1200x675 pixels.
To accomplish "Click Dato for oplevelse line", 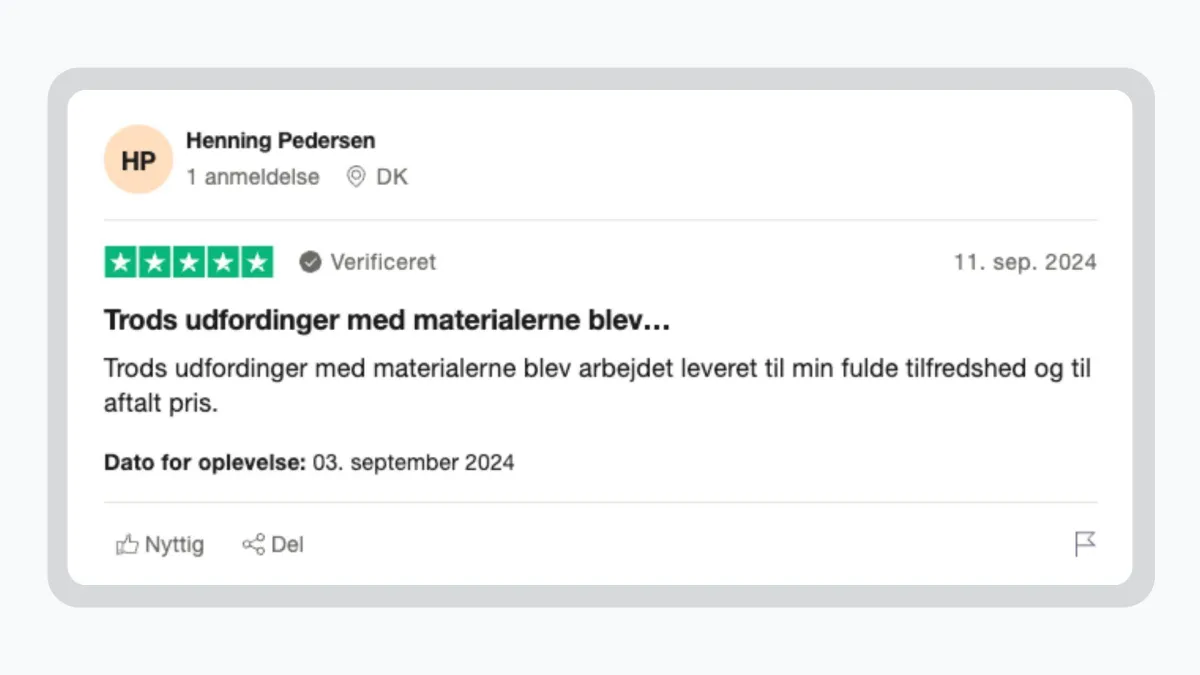I will [x=309, y=463].
